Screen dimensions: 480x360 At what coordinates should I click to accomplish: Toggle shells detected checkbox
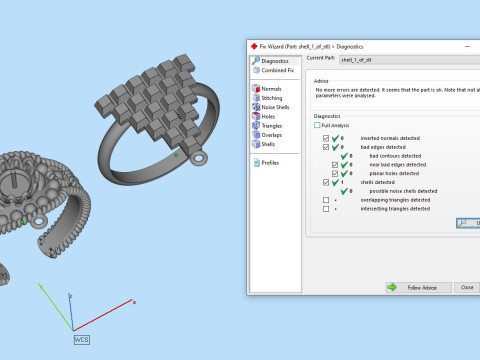click(326, 182)
